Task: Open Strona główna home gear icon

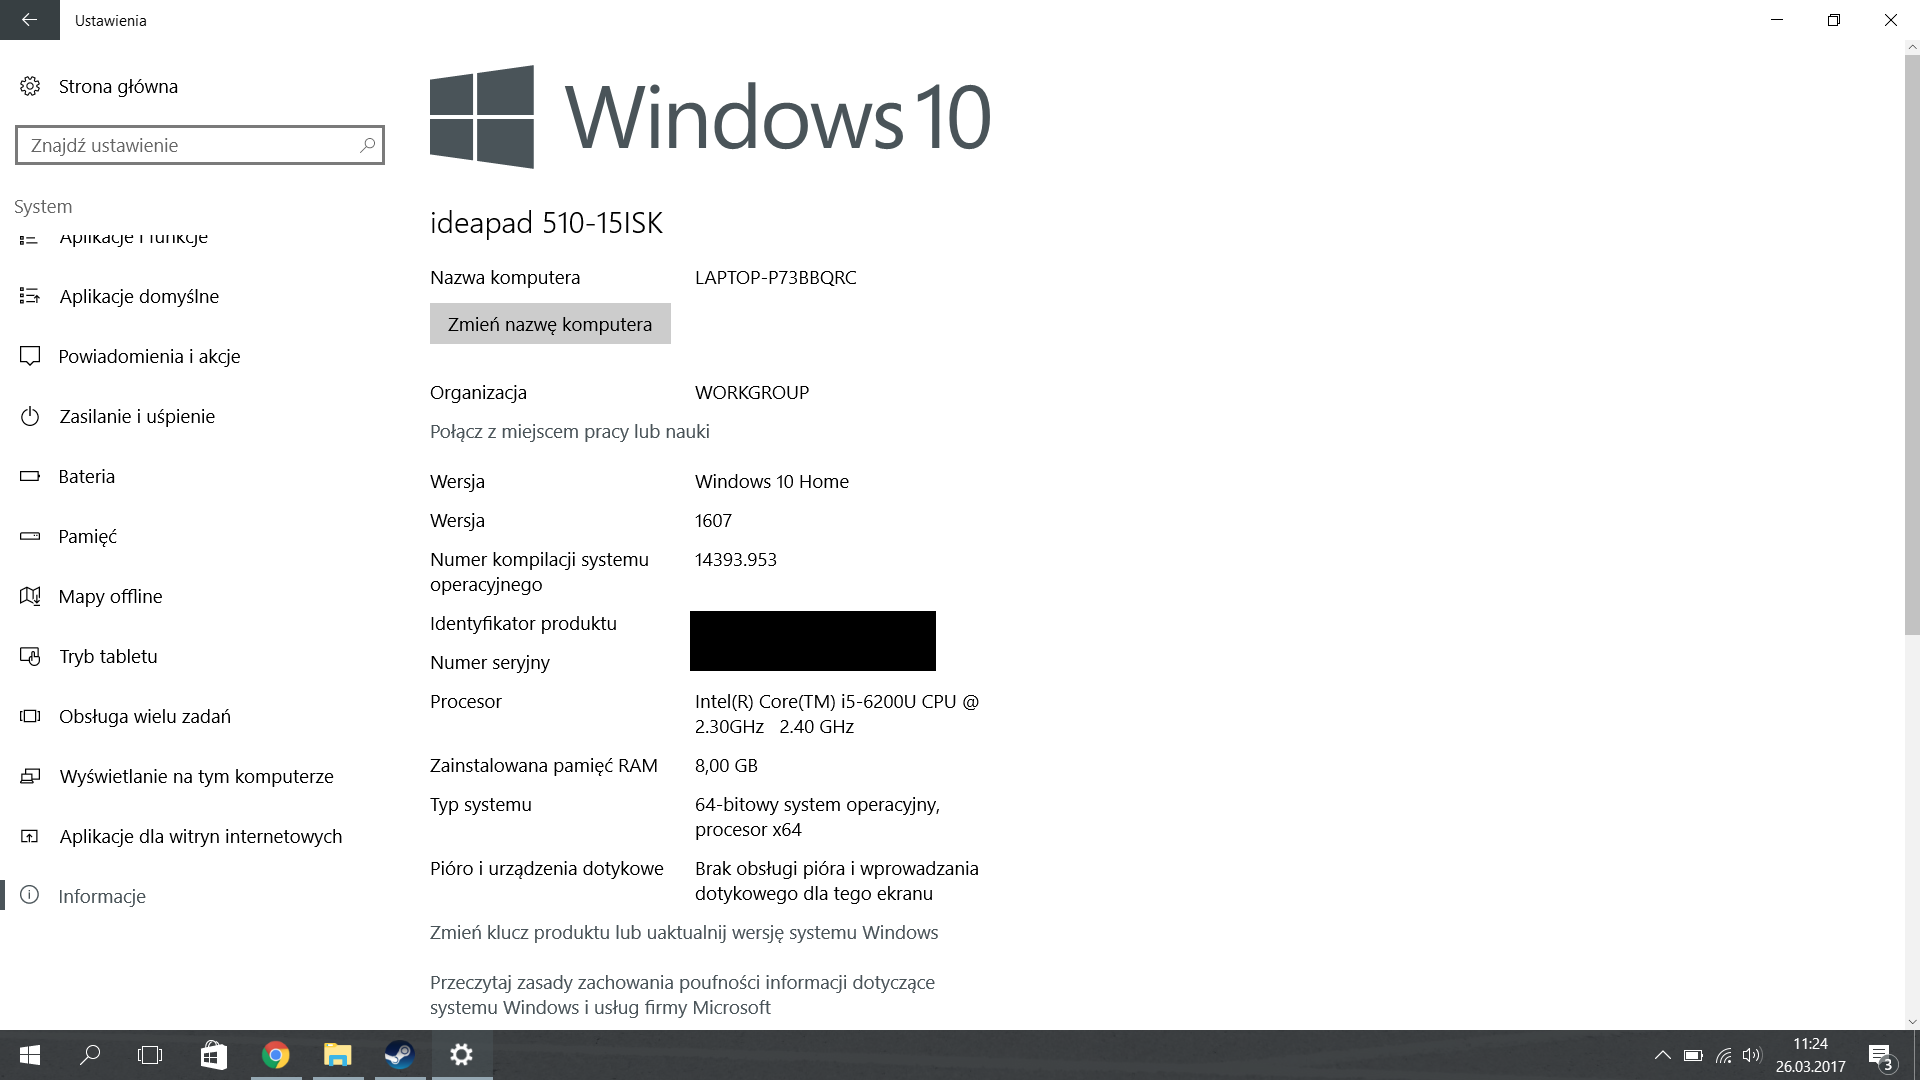Action: coord(30,86)
